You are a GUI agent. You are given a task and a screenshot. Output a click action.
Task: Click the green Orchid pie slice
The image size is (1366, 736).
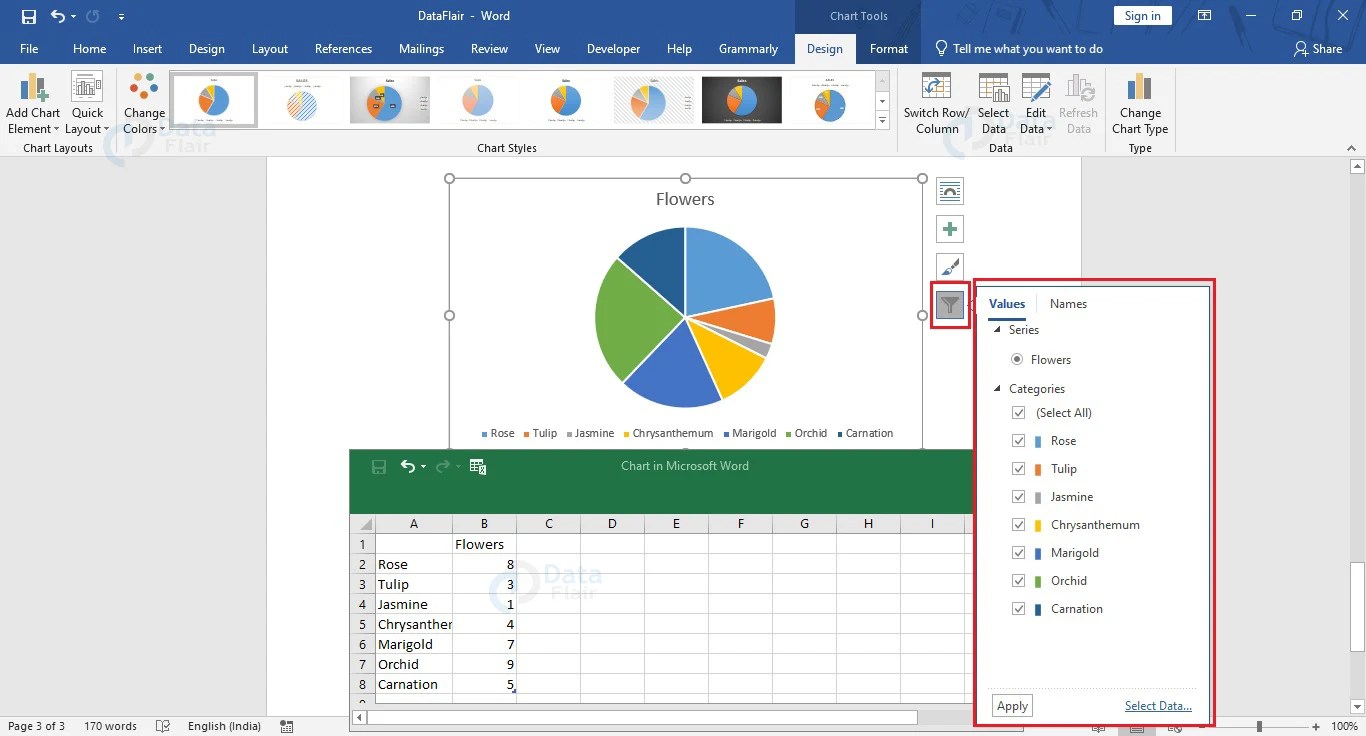pos(632,320)
